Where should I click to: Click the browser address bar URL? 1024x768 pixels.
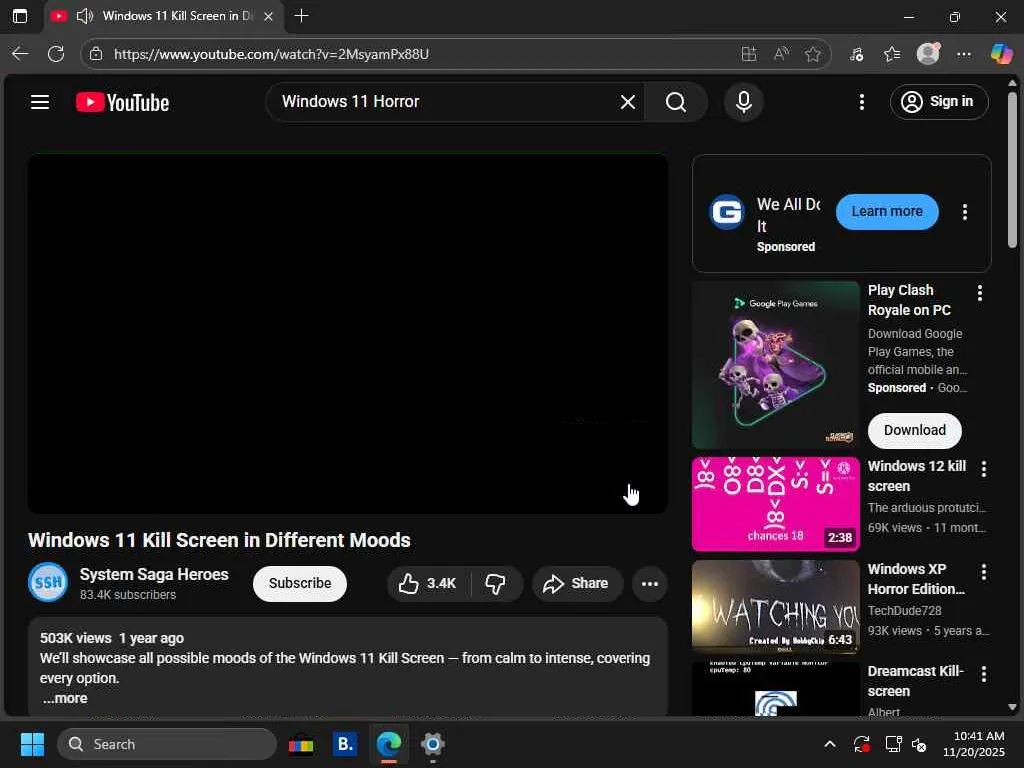[271, 54]
